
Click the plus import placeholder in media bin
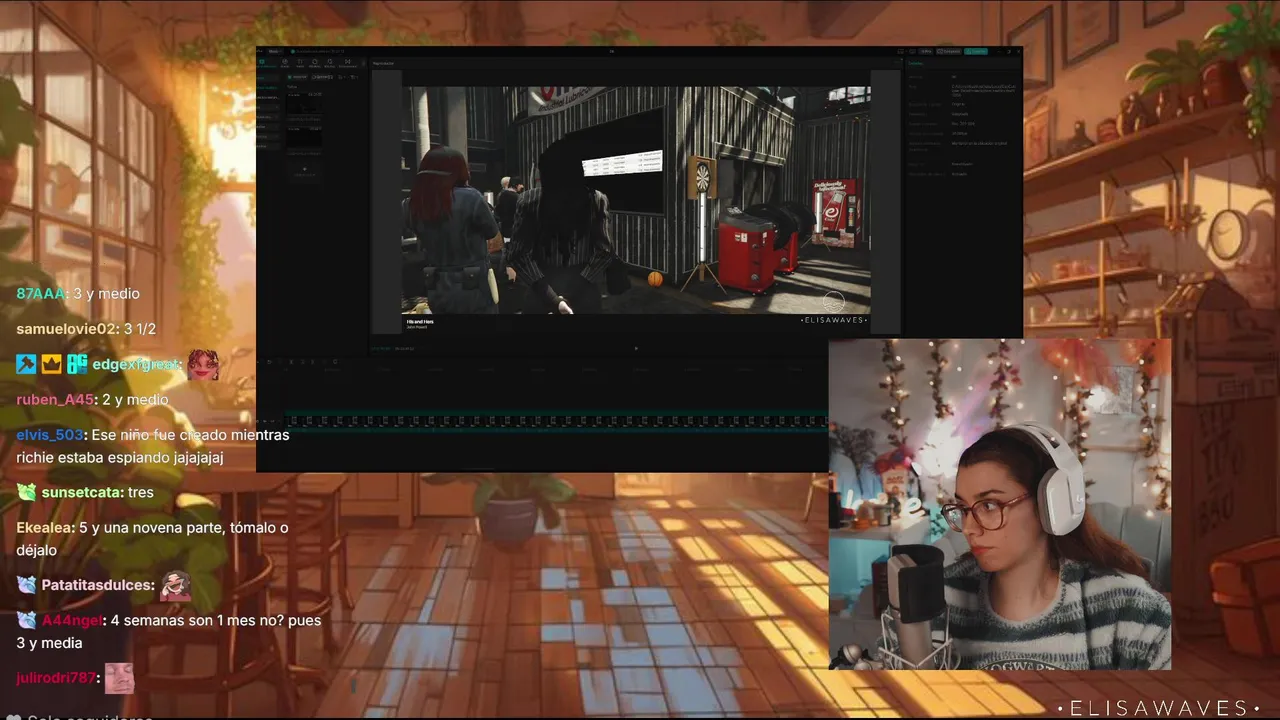click(x=305, y=170)
